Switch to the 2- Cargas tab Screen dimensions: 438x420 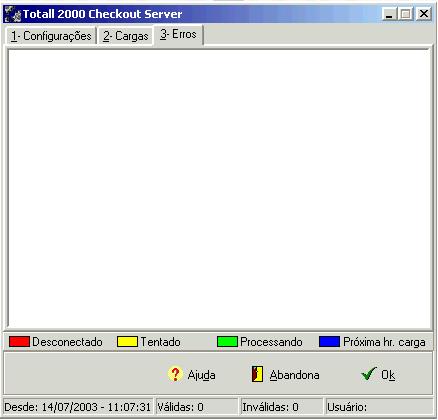point(125,36)
